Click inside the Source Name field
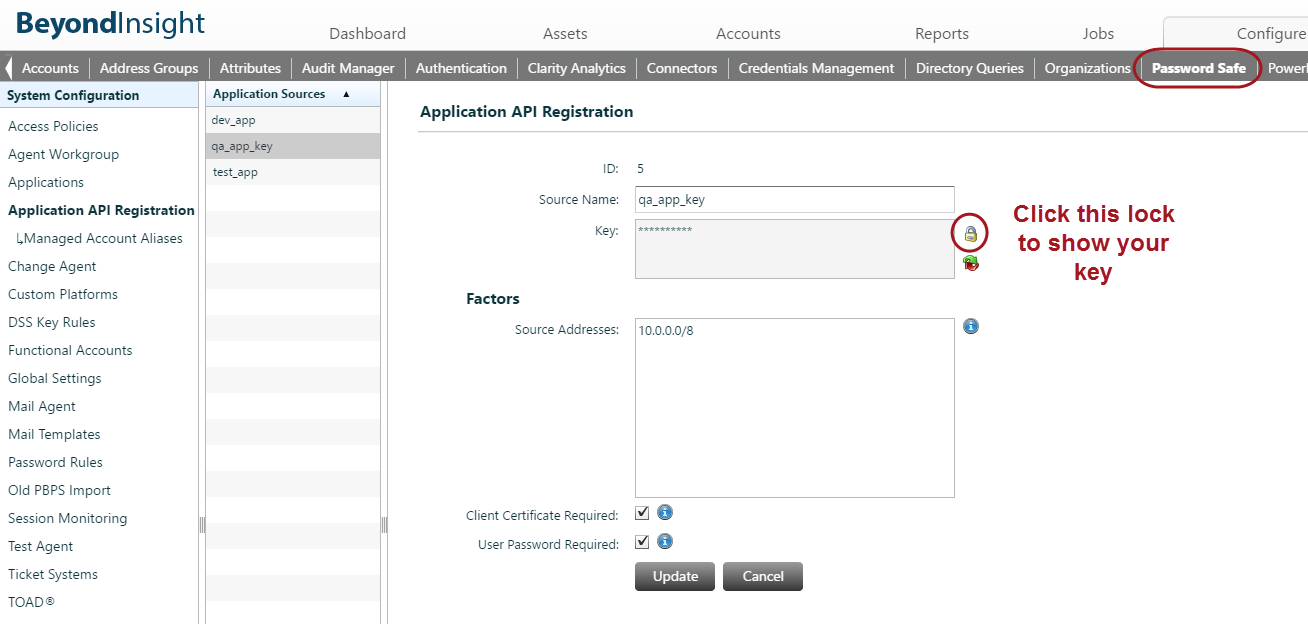 click(x=794, y=199)
